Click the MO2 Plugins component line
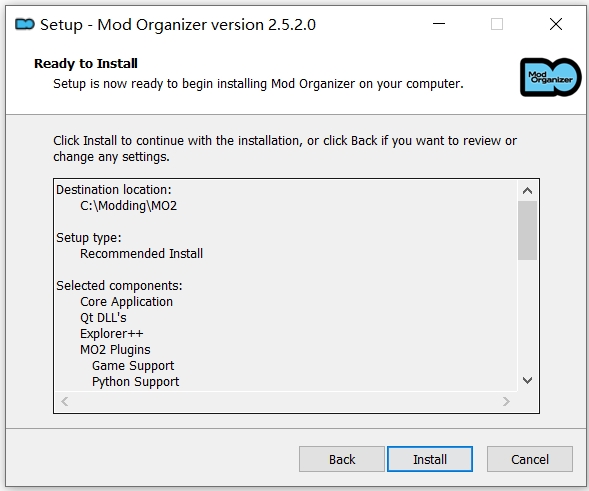589x491 pixels. pos(115,350)
